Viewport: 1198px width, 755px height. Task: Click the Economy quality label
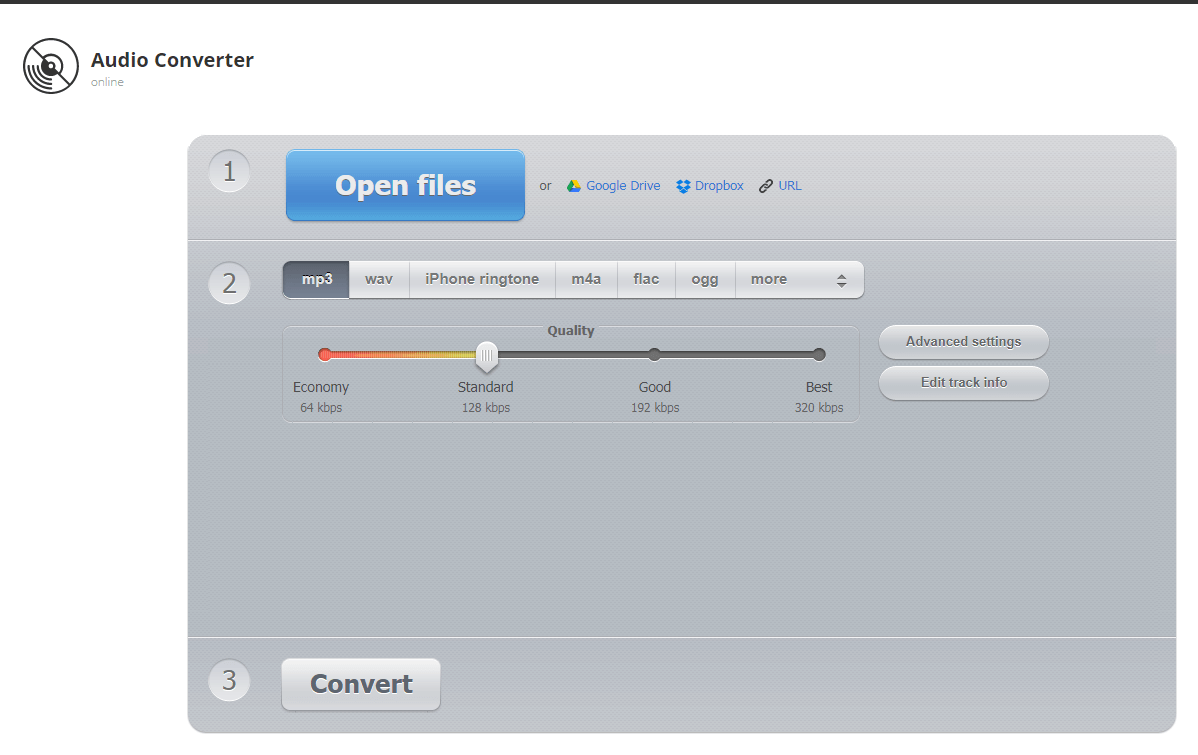pyautogui.click(x=321, y=387)
